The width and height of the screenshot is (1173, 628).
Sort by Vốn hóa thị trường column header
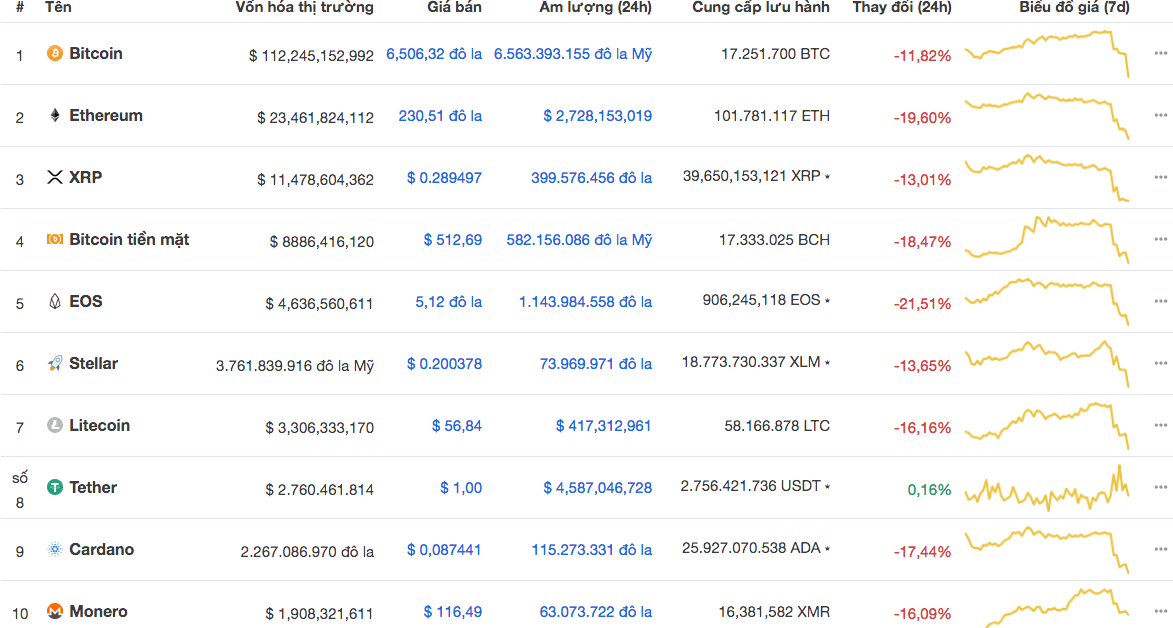304,7
